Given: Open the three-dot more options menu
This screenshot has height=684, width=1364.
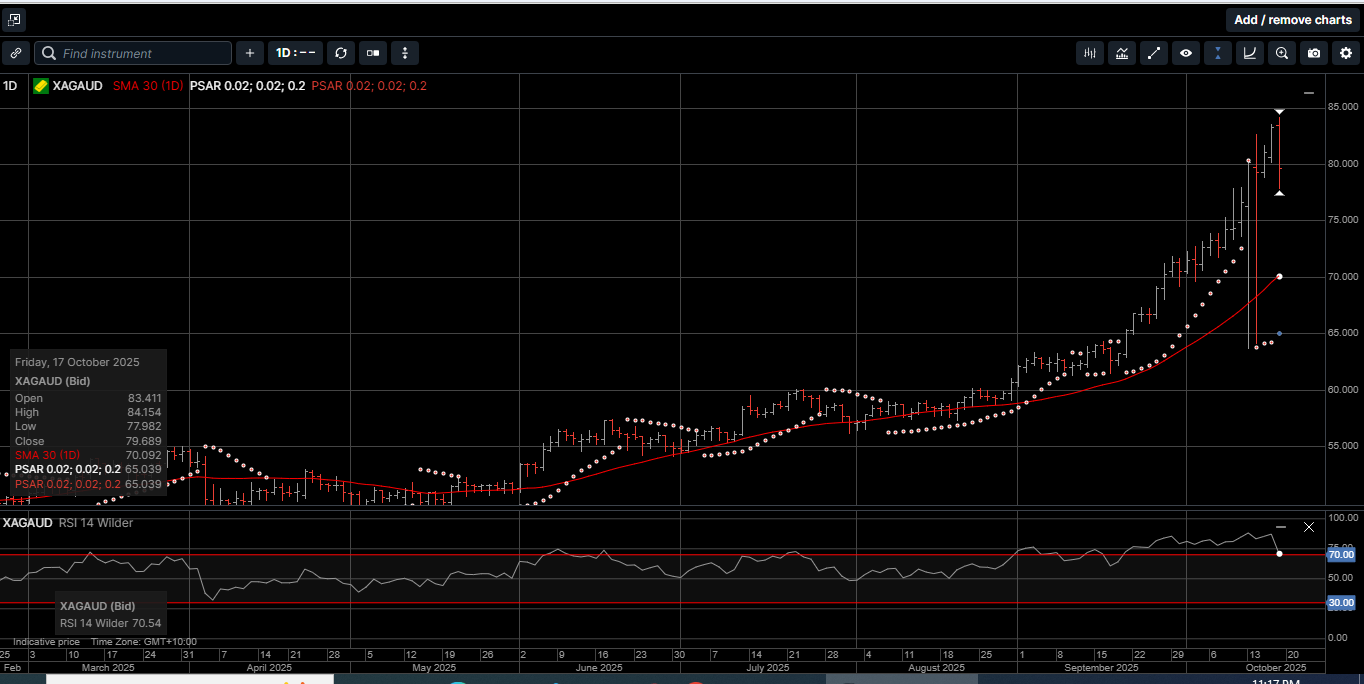Looking at the screenshot, I should (x=404, y=53).
